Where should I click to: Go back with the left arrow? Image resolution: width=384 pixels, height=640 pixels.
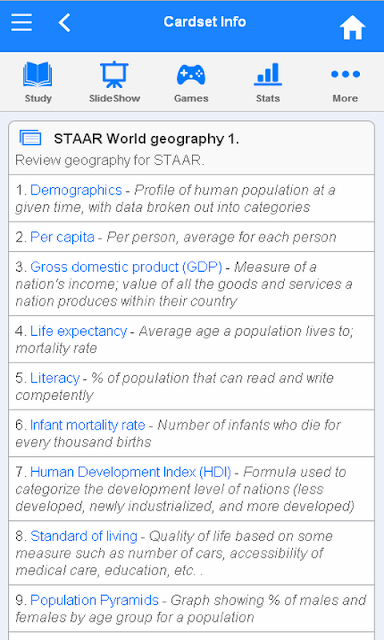[x=64, y=22]
